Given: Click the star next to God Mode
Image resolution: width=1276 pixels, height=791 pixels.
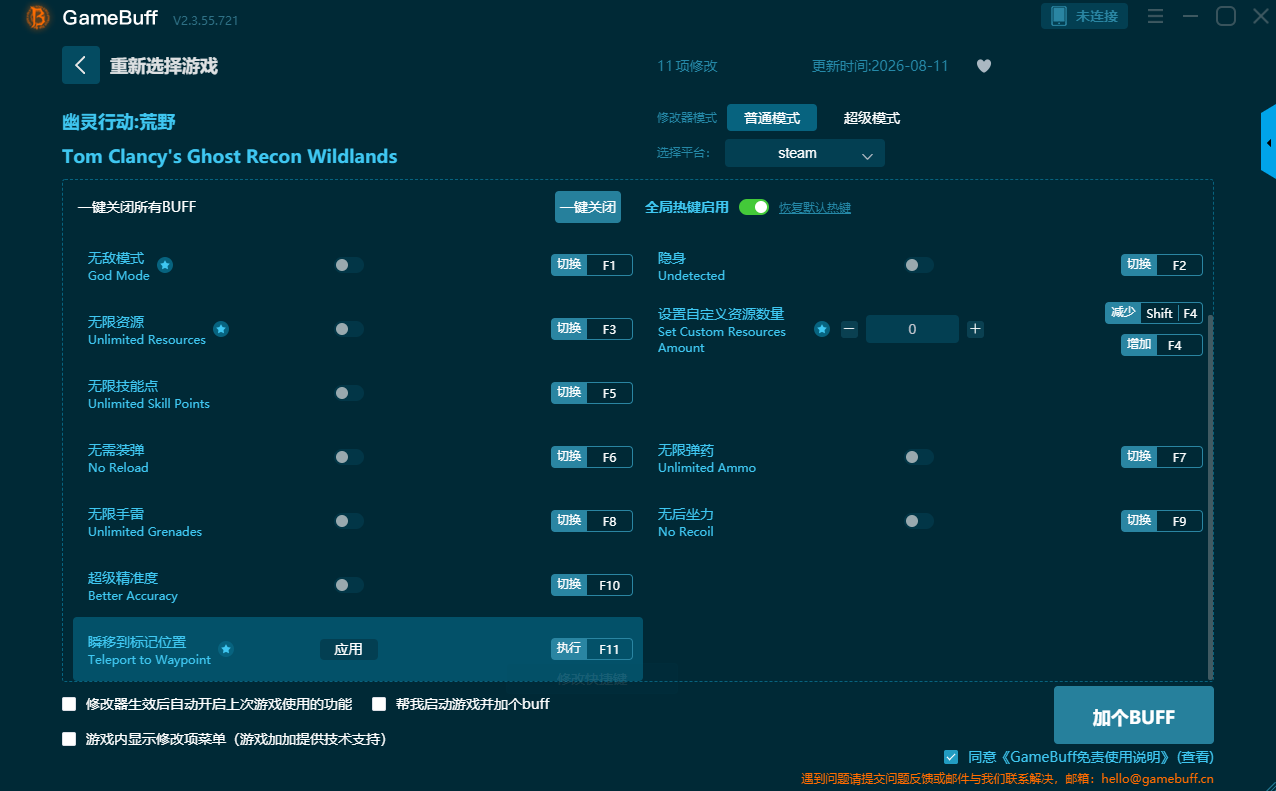Looking at the screenshot, I should click(165, 265).
